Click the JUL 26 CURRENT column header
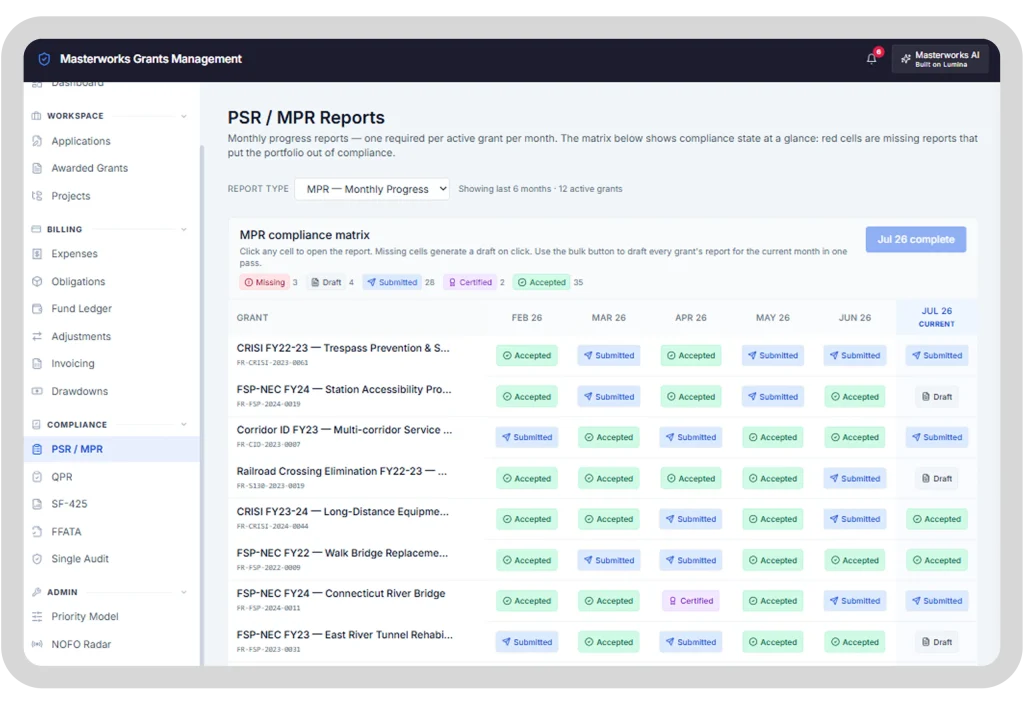This screenshot has width=1024, height=705. point(936,317)
